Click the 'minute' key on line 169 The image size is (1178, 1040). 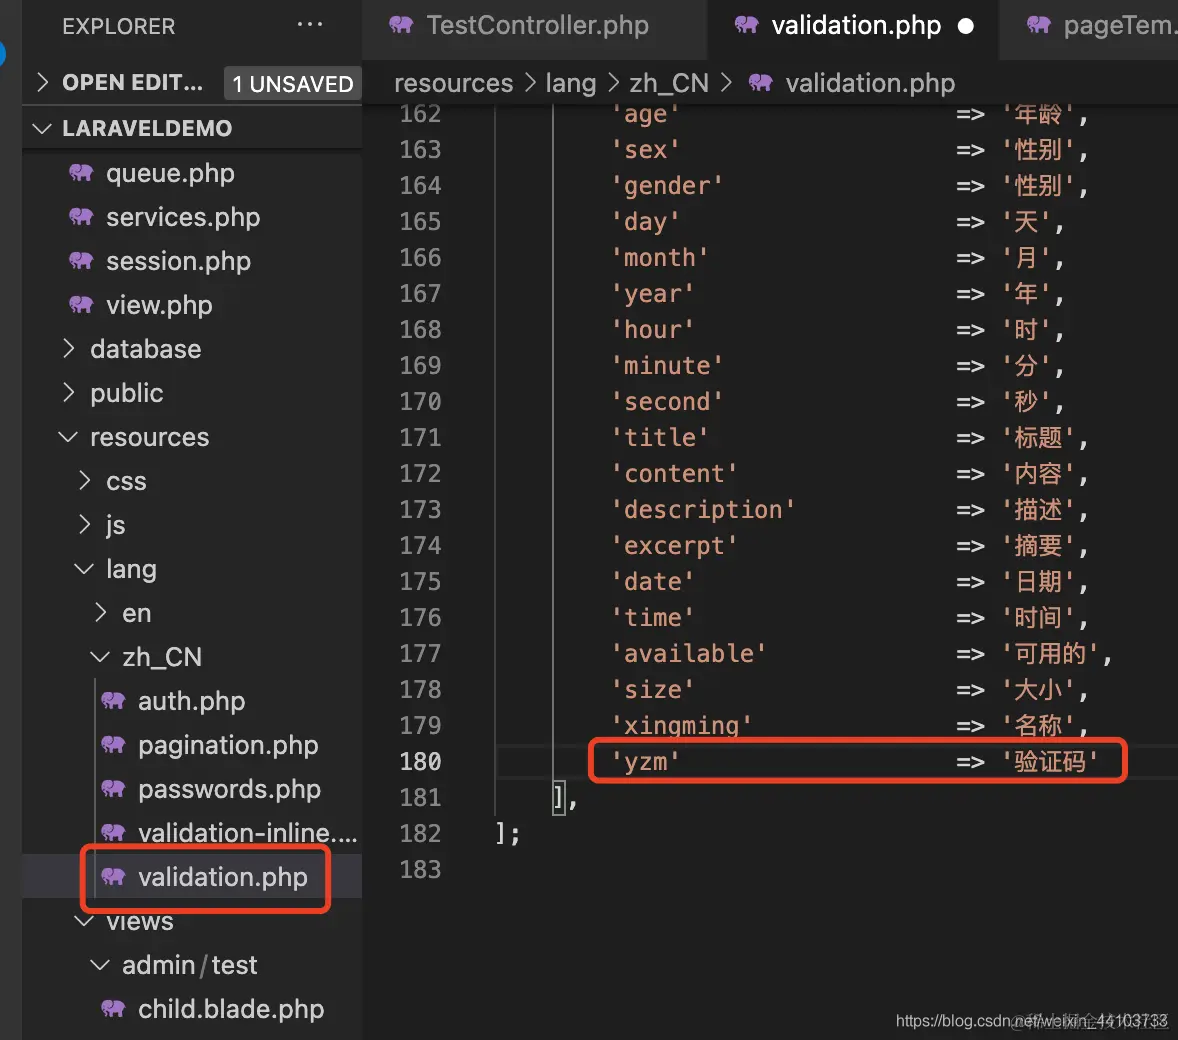tap(667, 365)
